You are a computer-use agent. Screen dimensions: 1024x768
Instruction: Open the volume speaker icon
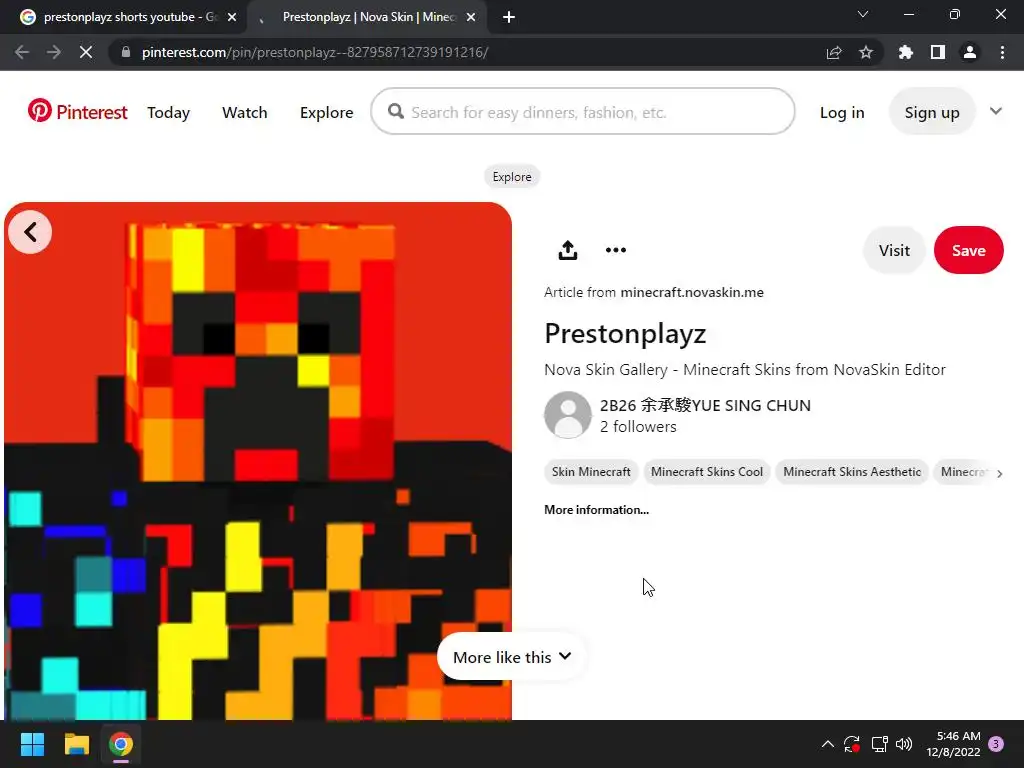904,744
